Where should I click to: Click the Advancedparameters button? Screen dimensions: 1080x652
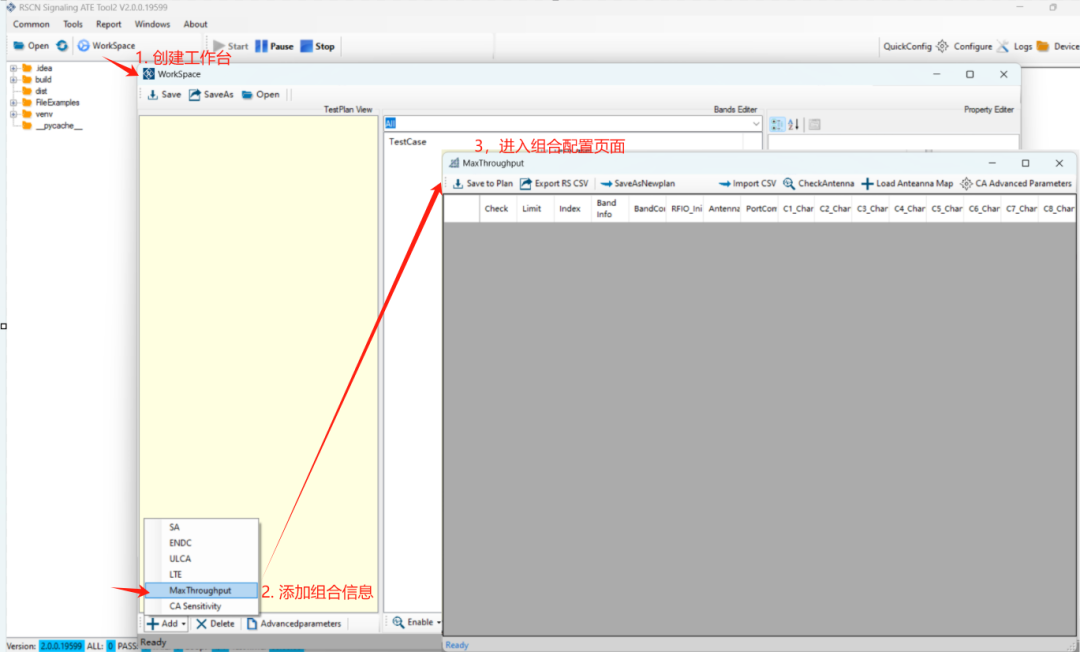coord(294,624)
